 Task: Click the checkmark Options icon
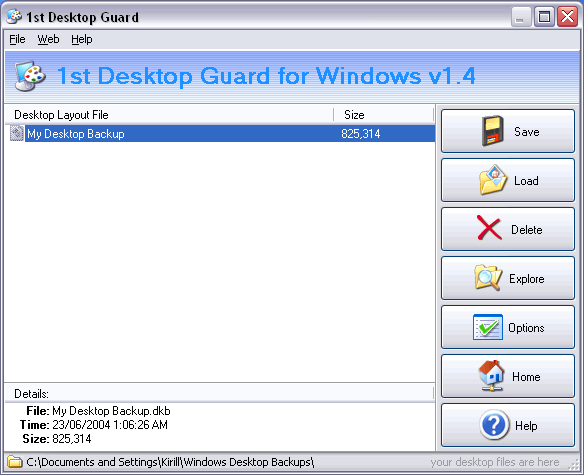click(488, 327)
